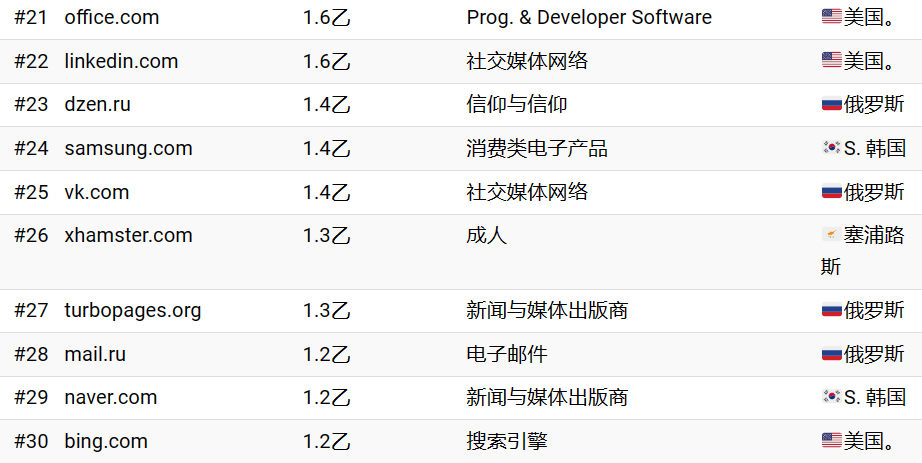Click the US flag in the office.com row
This screenshot has height=463, width=922.
click(x=831, y=17)
